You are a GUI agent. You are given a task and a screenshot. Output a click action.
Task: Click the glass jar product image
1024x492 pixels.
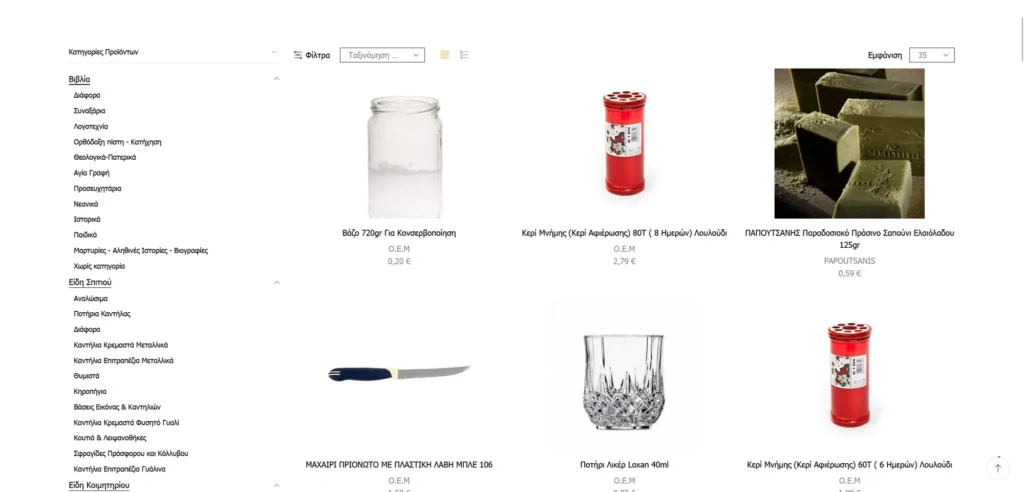[405, 157]
